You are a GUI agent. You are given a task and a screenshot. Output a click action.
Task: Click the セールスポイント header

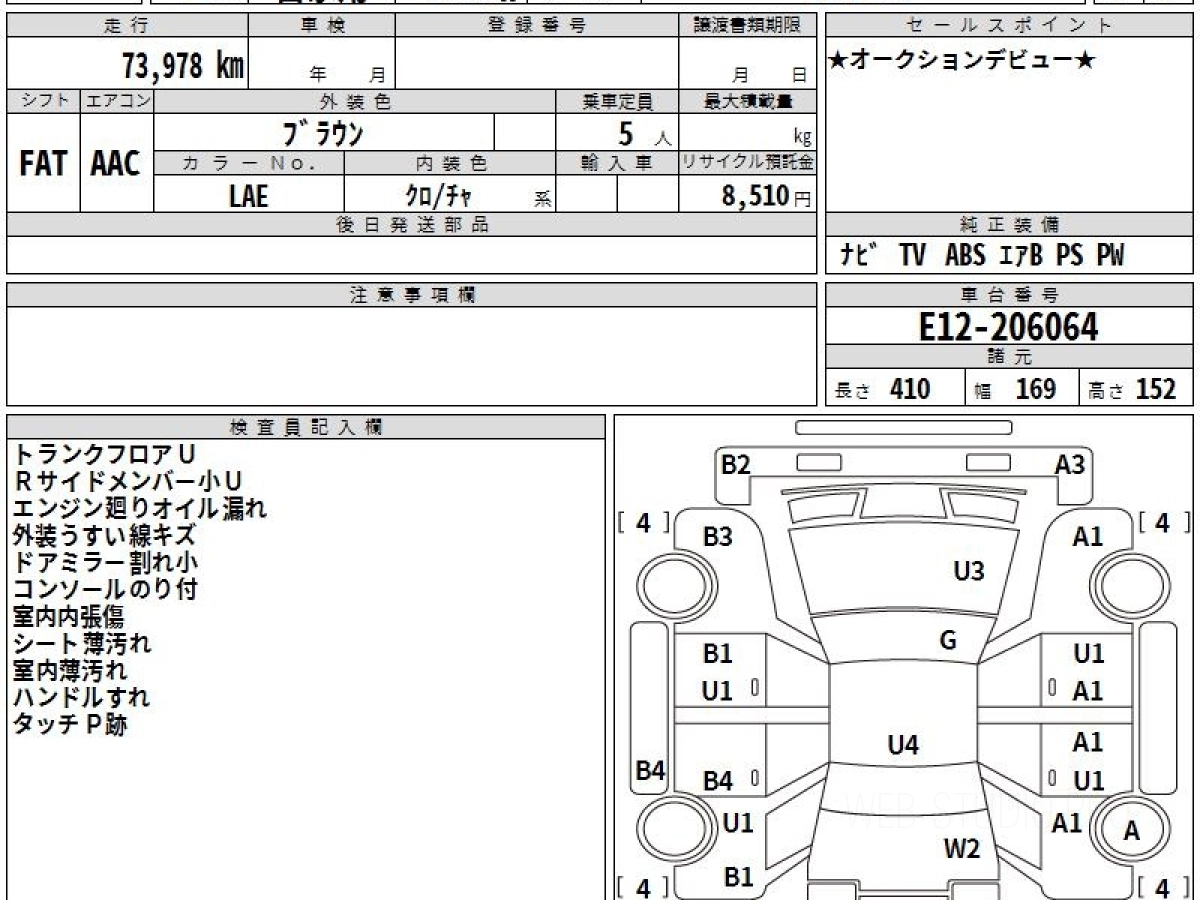pyautogui.click(x=1010, y=25)
